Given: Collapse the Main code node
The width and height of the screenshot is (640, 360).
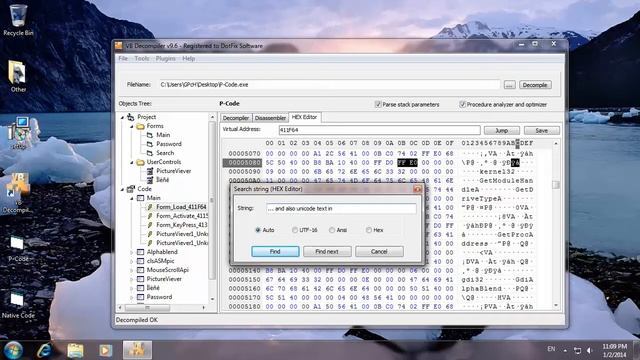Looking at the screenshot, I should (x=131, y=198).
